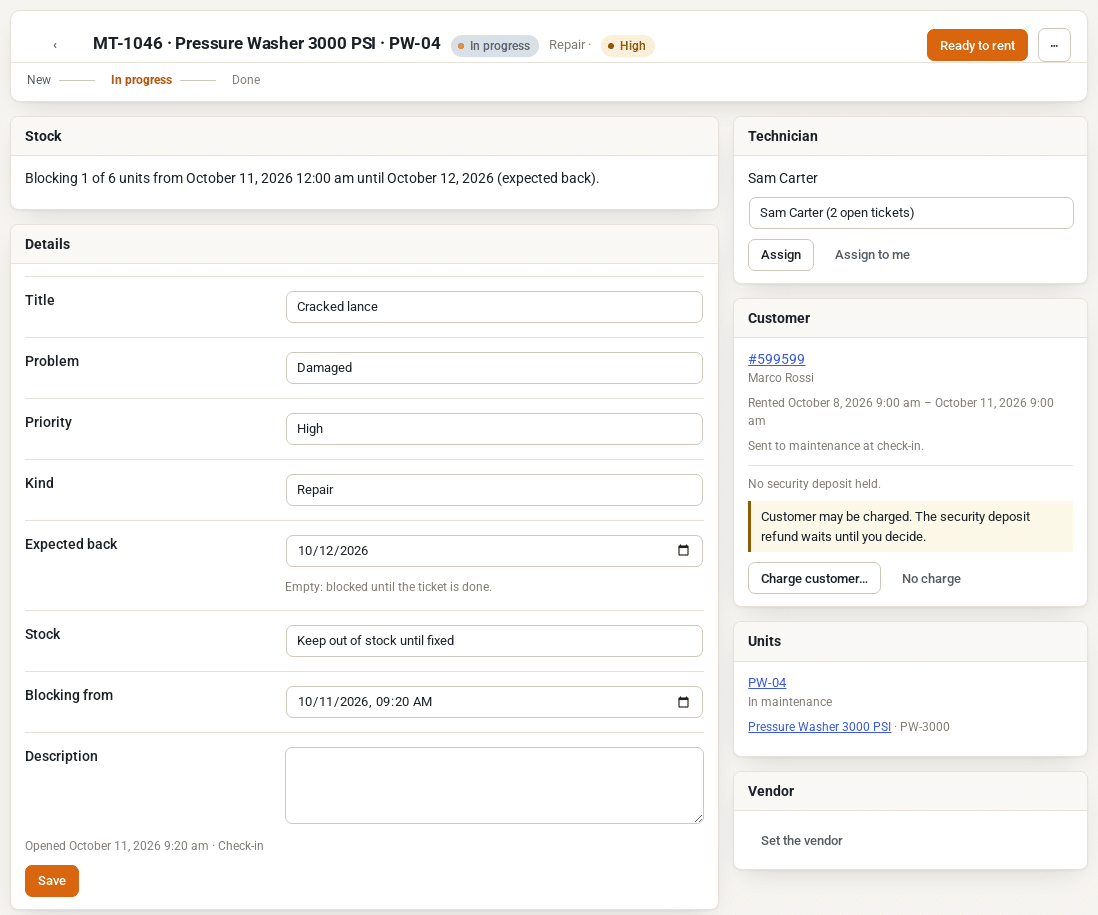
Task: Select the Done status step
Action: (x=246, y=80)
